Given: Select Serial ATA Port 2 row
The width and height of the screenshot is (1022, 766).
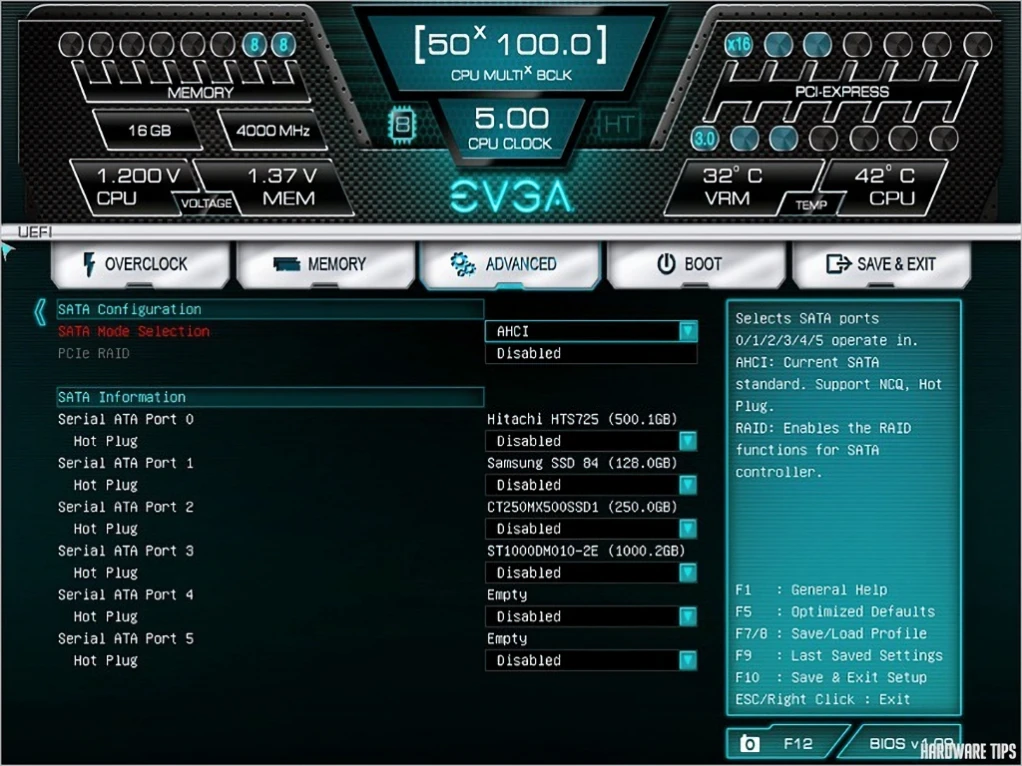Looking at the screenshot, I should 126,507.
